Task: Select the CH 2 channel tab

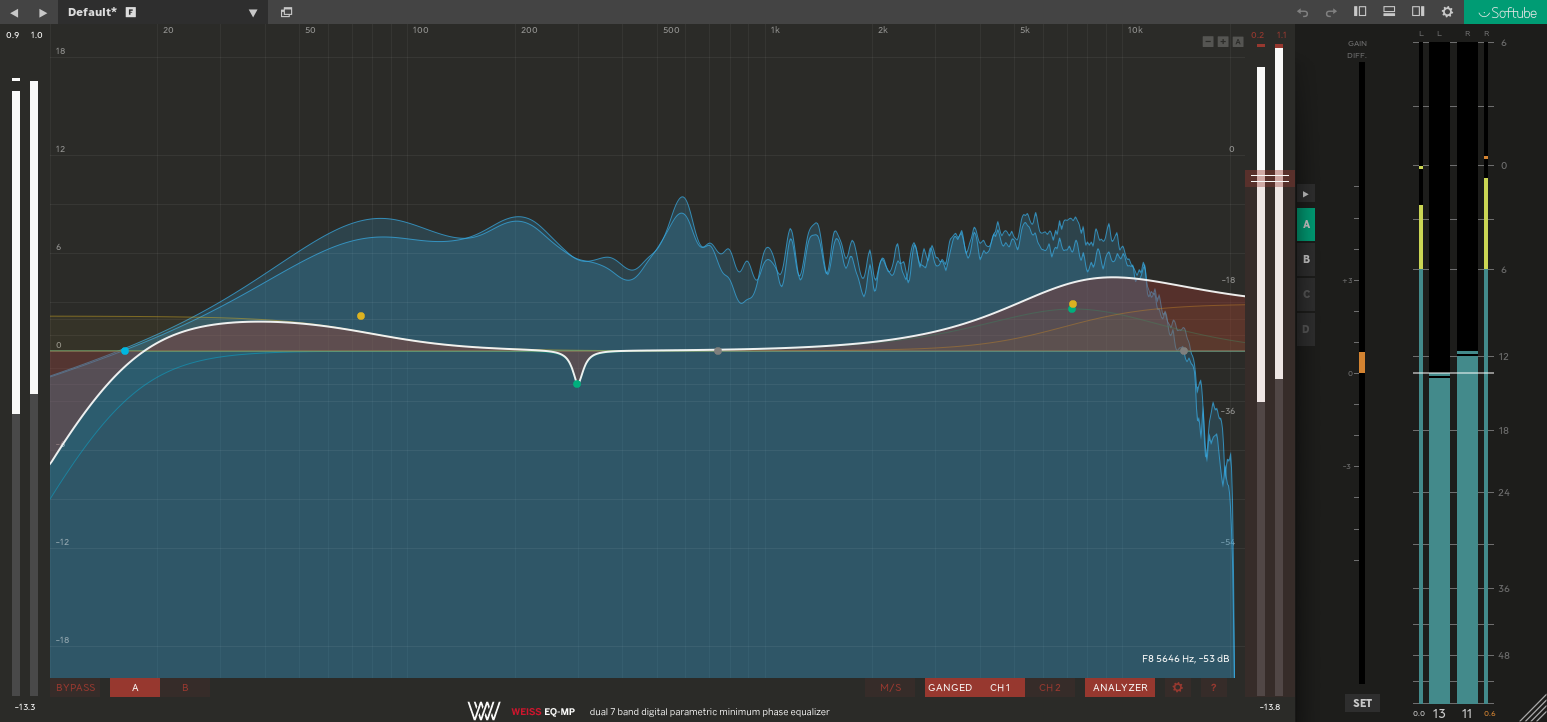Action: 1049,688
